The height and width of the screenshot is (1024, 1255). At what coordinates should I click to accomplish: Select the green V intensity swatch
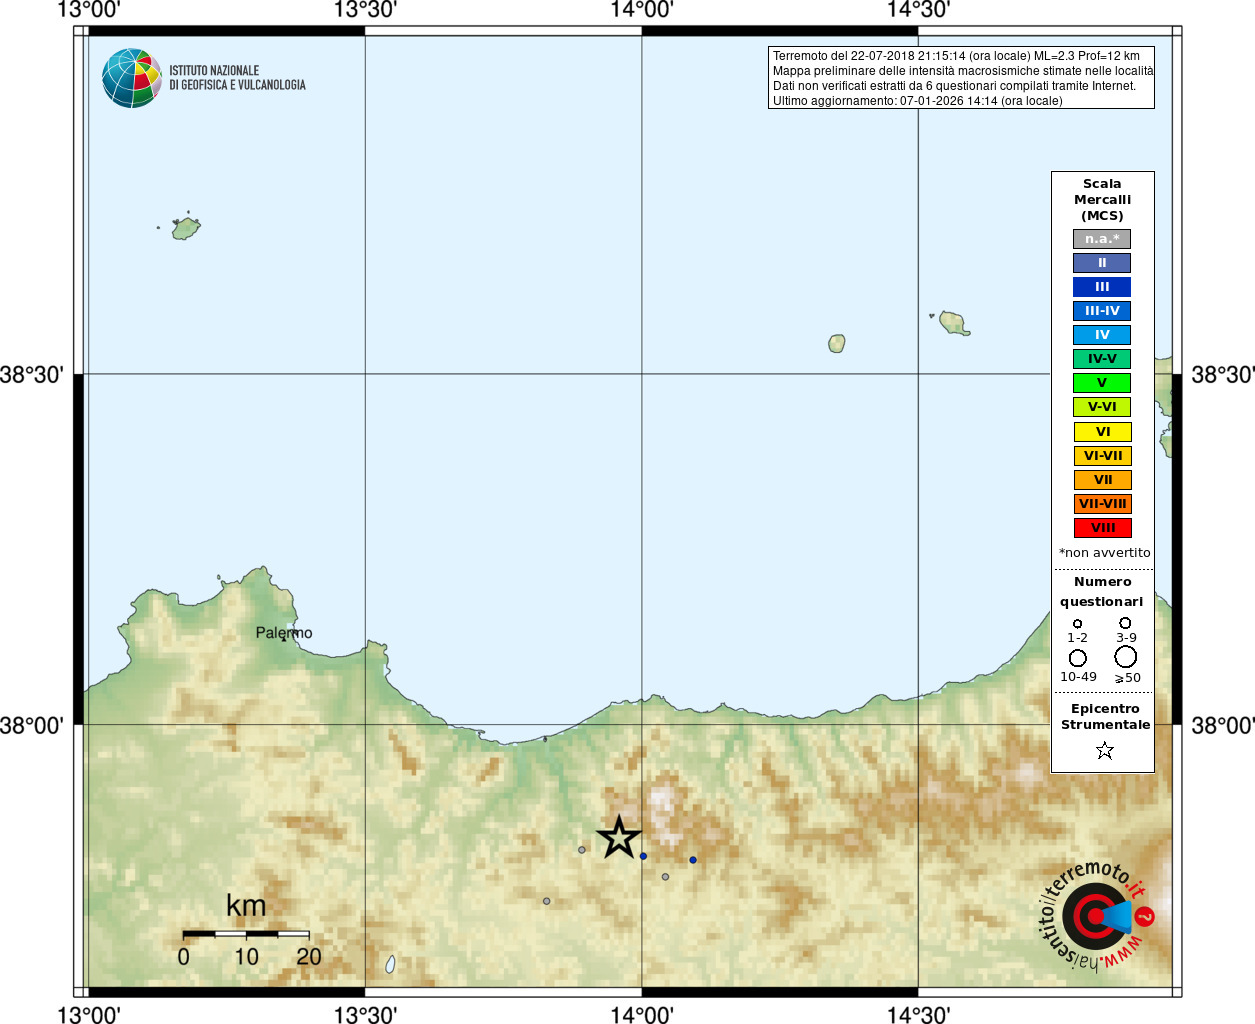pyautogui.click(x=1102, y=383)
